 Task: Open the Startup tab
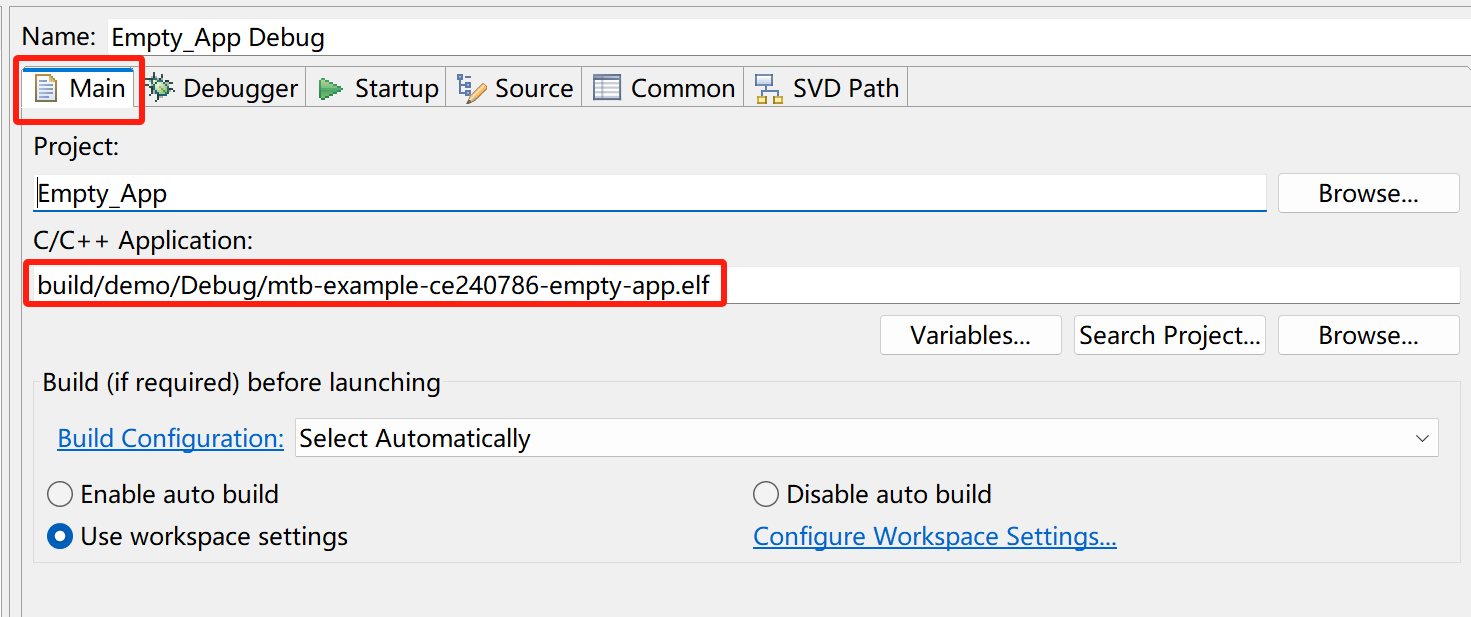[378, 89]
